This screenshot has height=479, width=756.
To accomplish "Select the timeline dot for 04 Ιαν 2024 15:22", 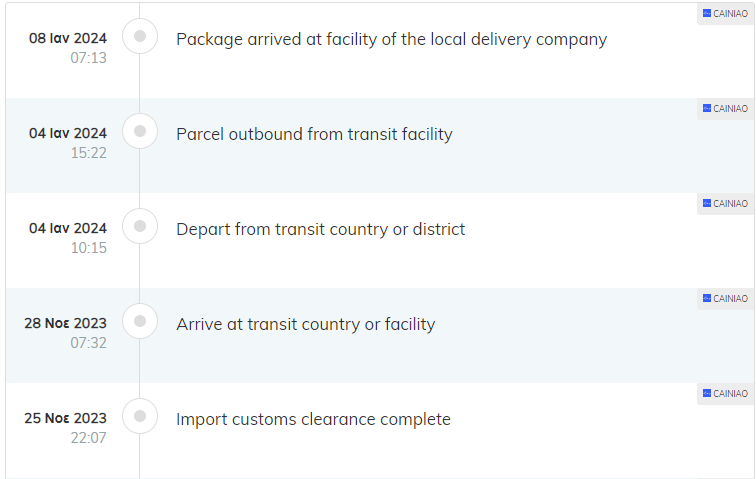I will (140, 131).
